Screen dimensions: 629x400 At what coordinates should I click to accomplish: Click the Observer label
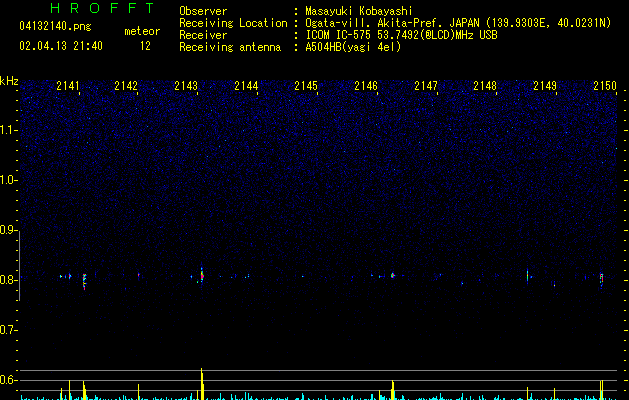click(203, 11)
